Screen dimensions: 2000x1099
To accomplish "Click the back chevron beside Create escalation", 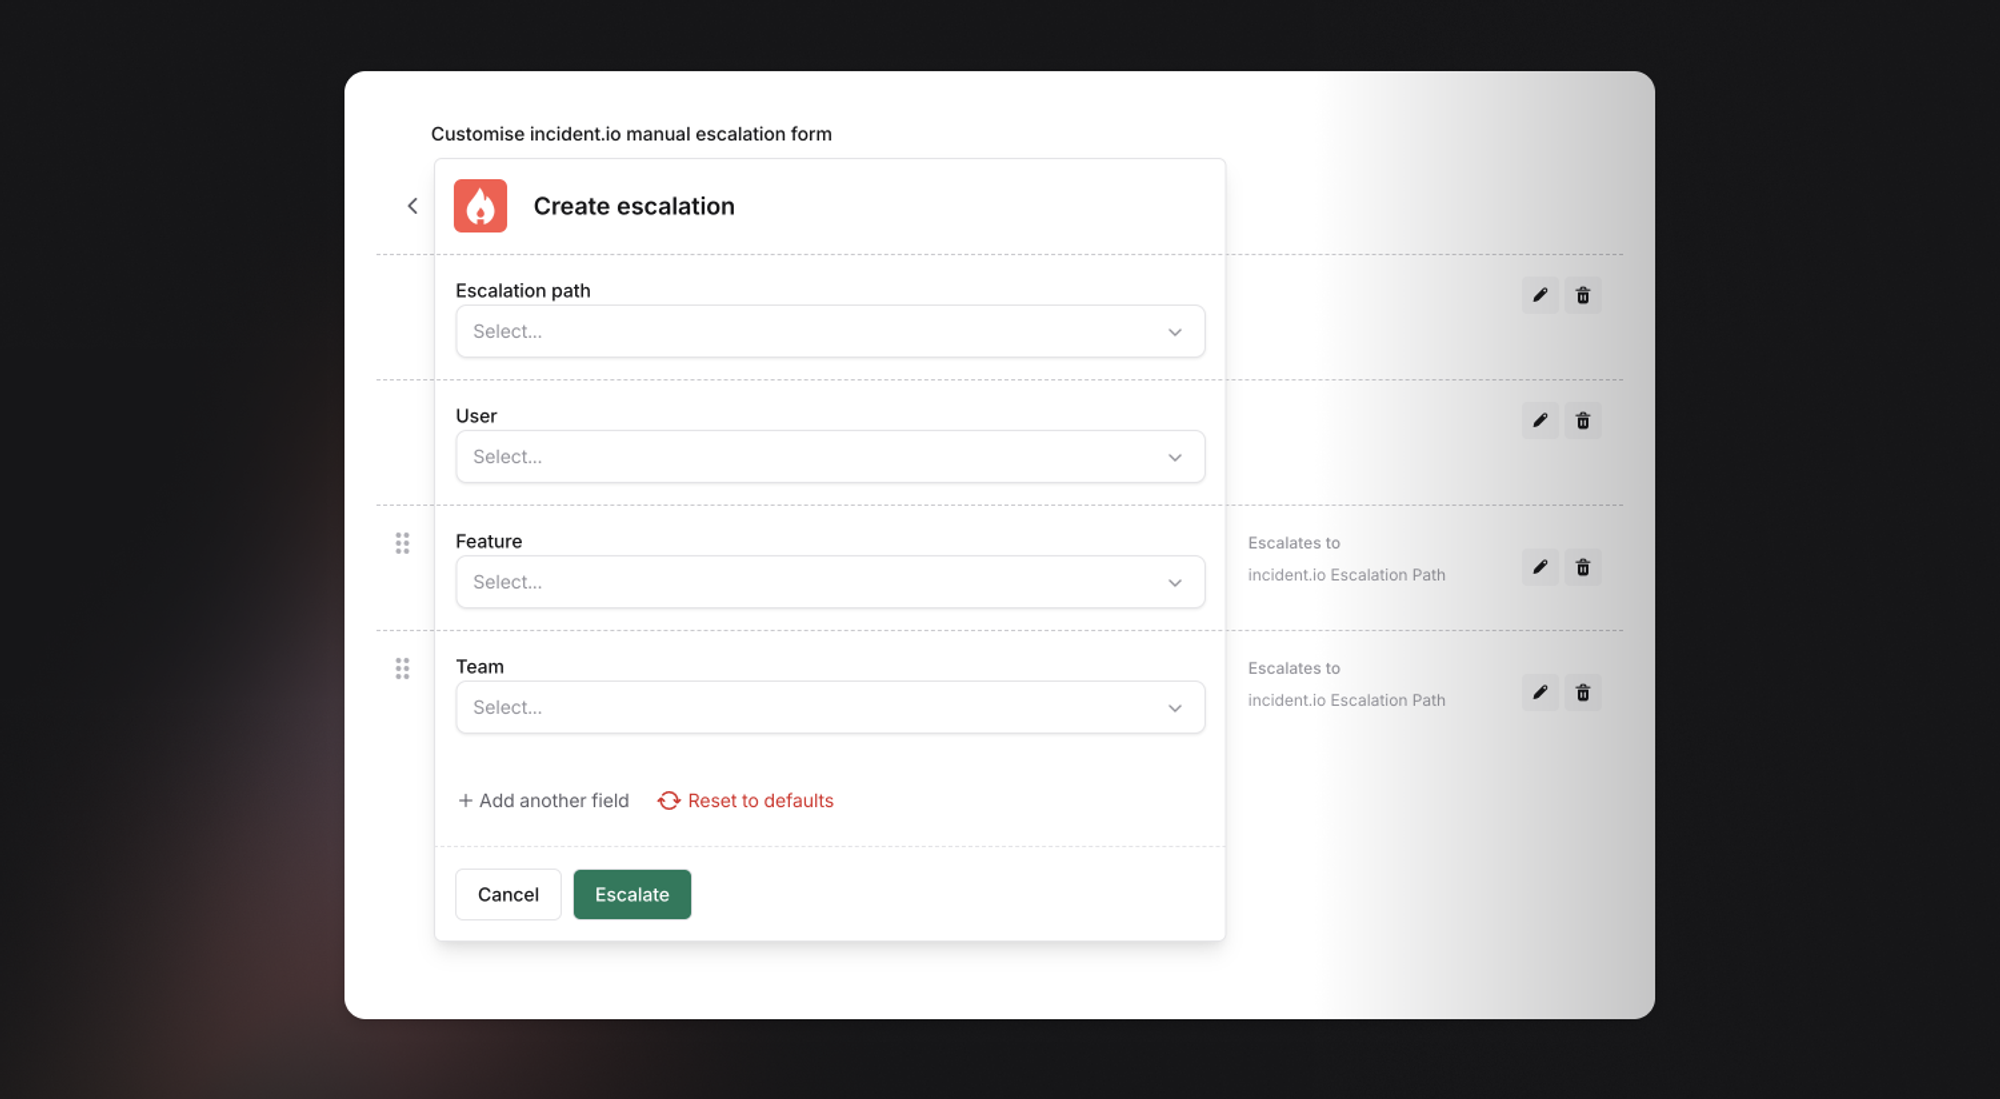I will 412,206.
